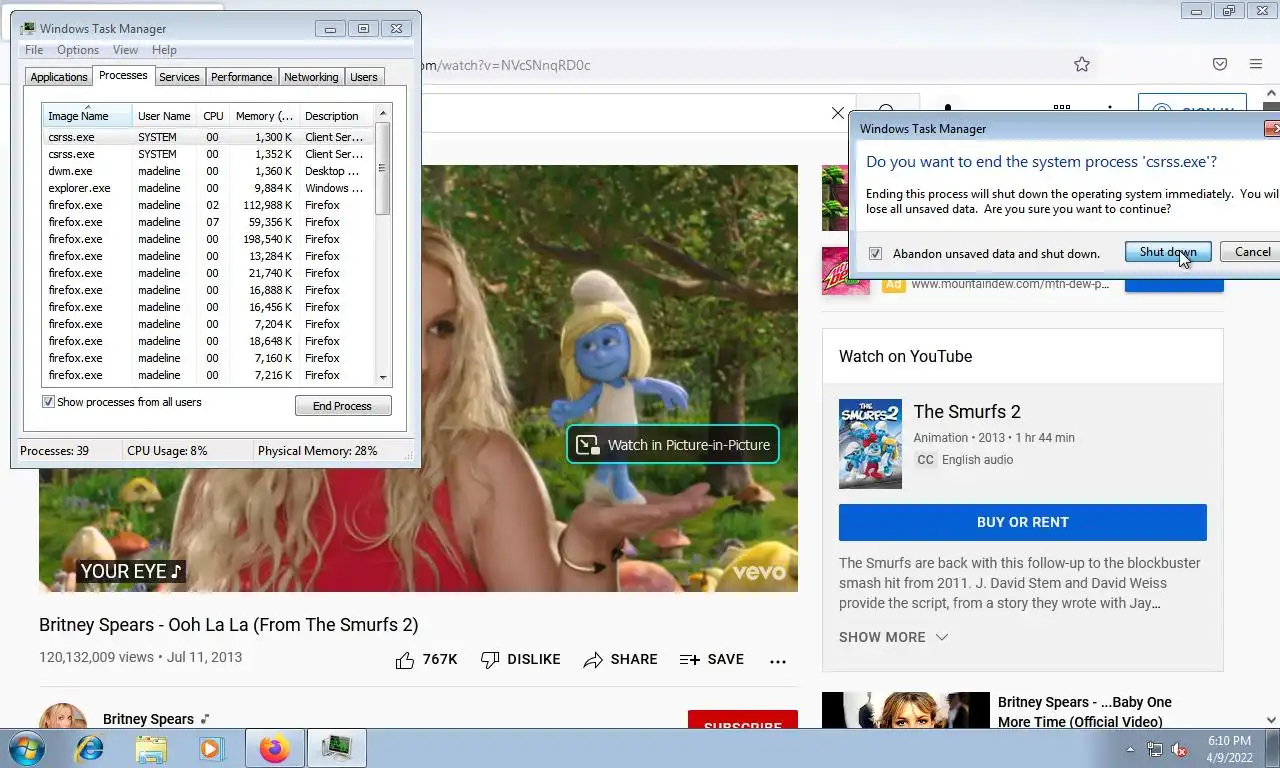1280x768 pixels.
Task: Select the dwm.exe process row
Action: click(x=207, y=171)
